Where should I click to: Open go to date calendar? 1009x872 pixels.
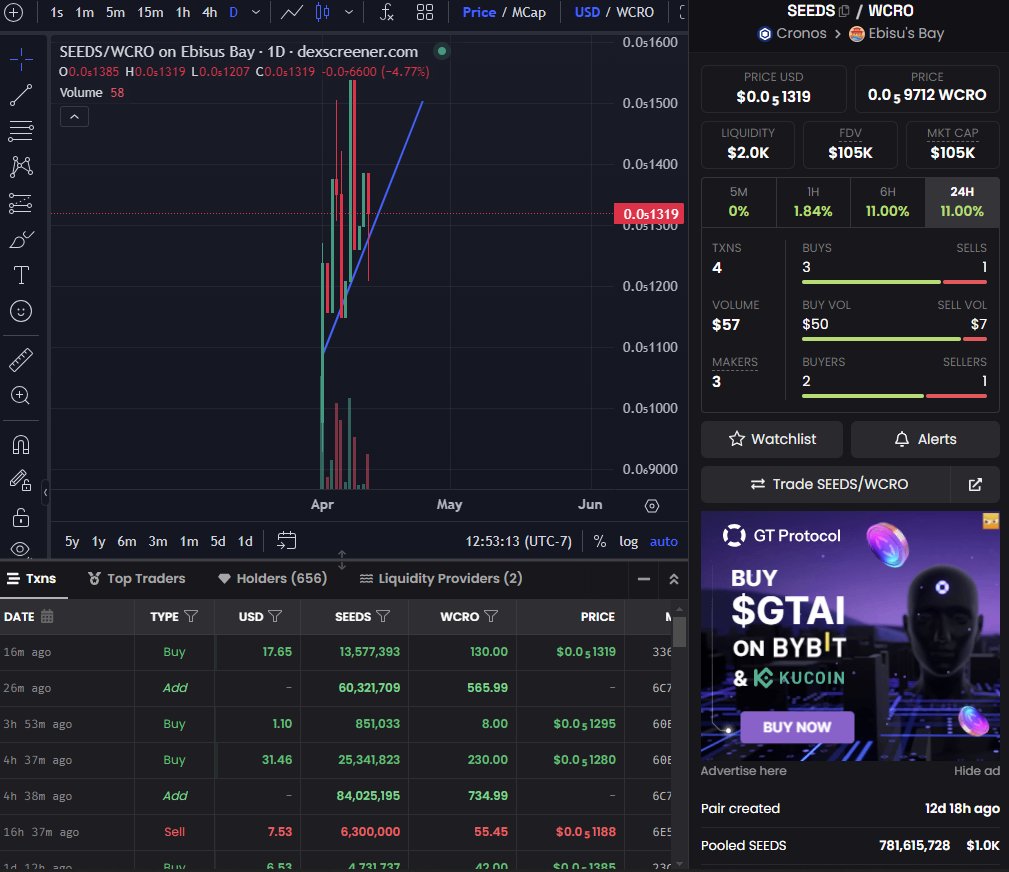pyautogui.click(x=286, y=541)
